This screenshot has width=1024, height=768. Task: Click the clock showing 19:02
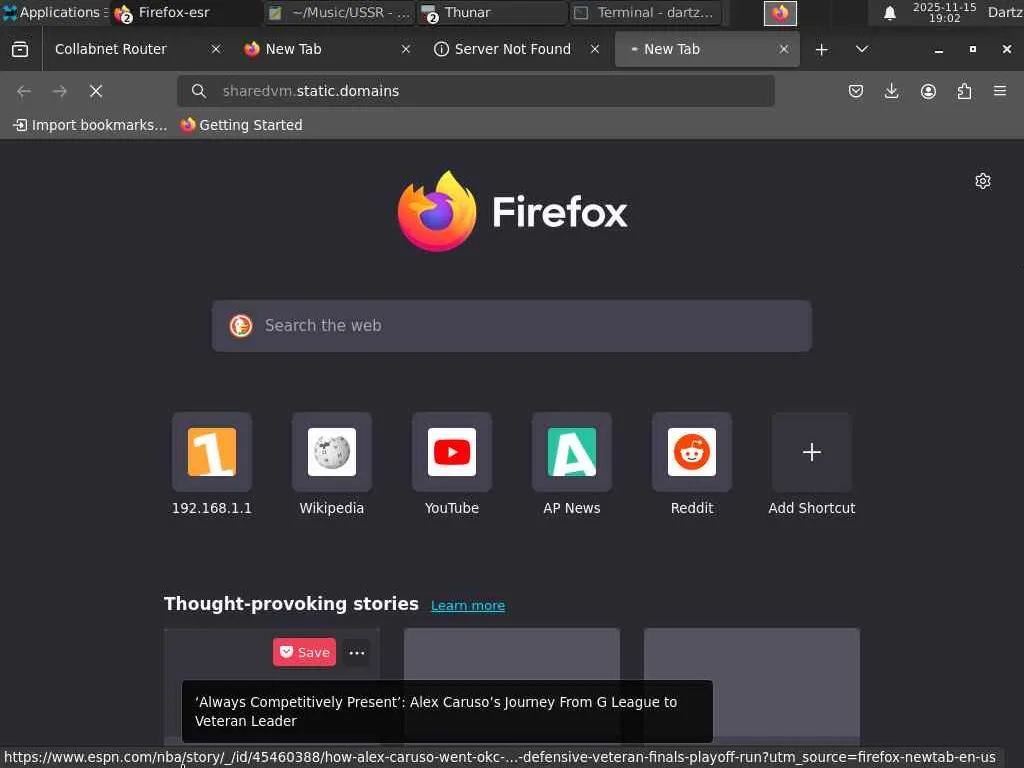pyautogui.click(x=944, y=12)
